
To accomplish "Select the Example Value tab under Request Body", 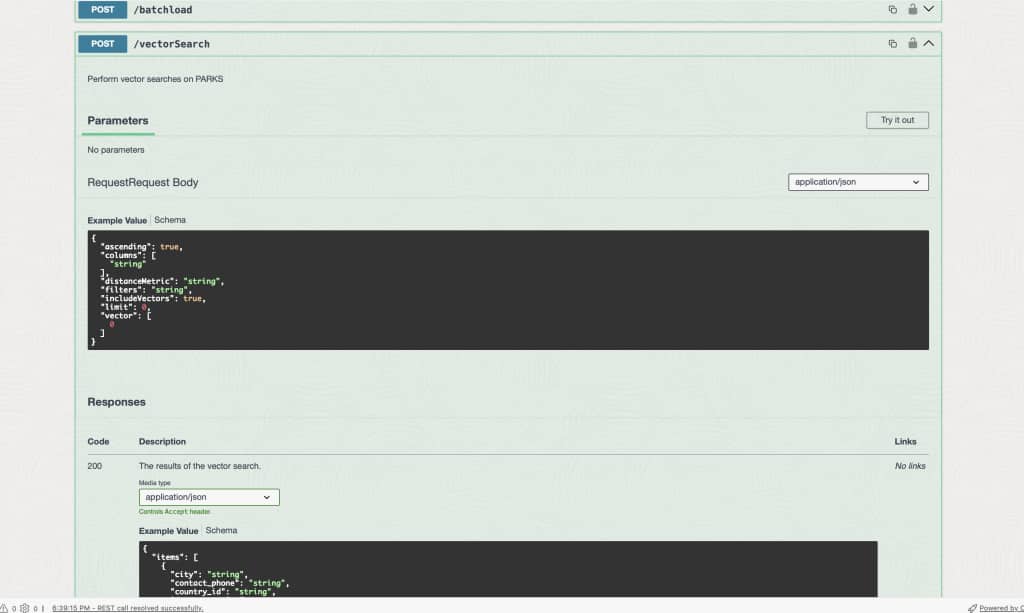I will point(117,219).
